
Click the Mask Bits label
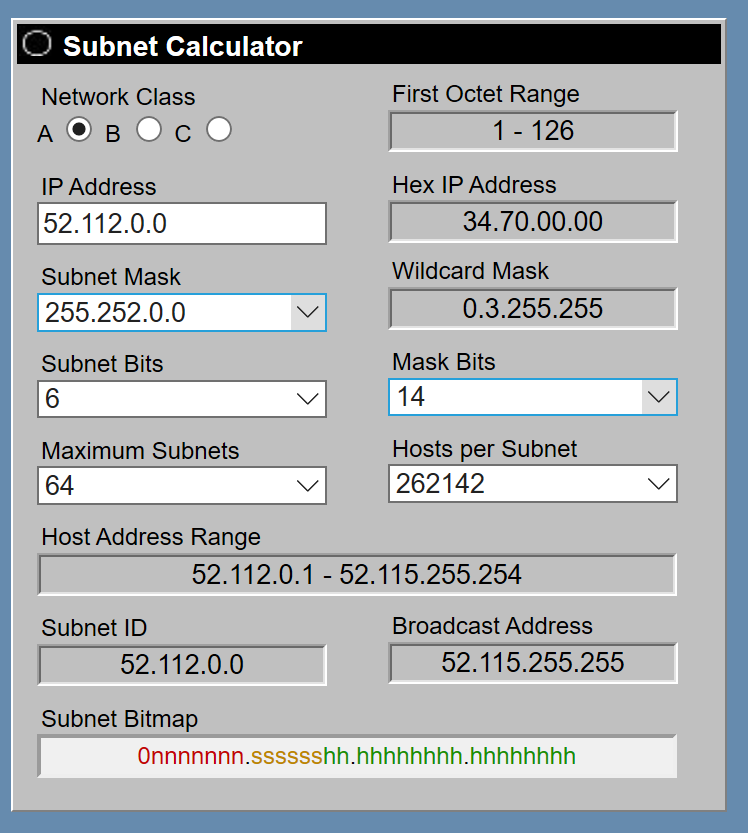pyautogui.click(x=444, y=362)
